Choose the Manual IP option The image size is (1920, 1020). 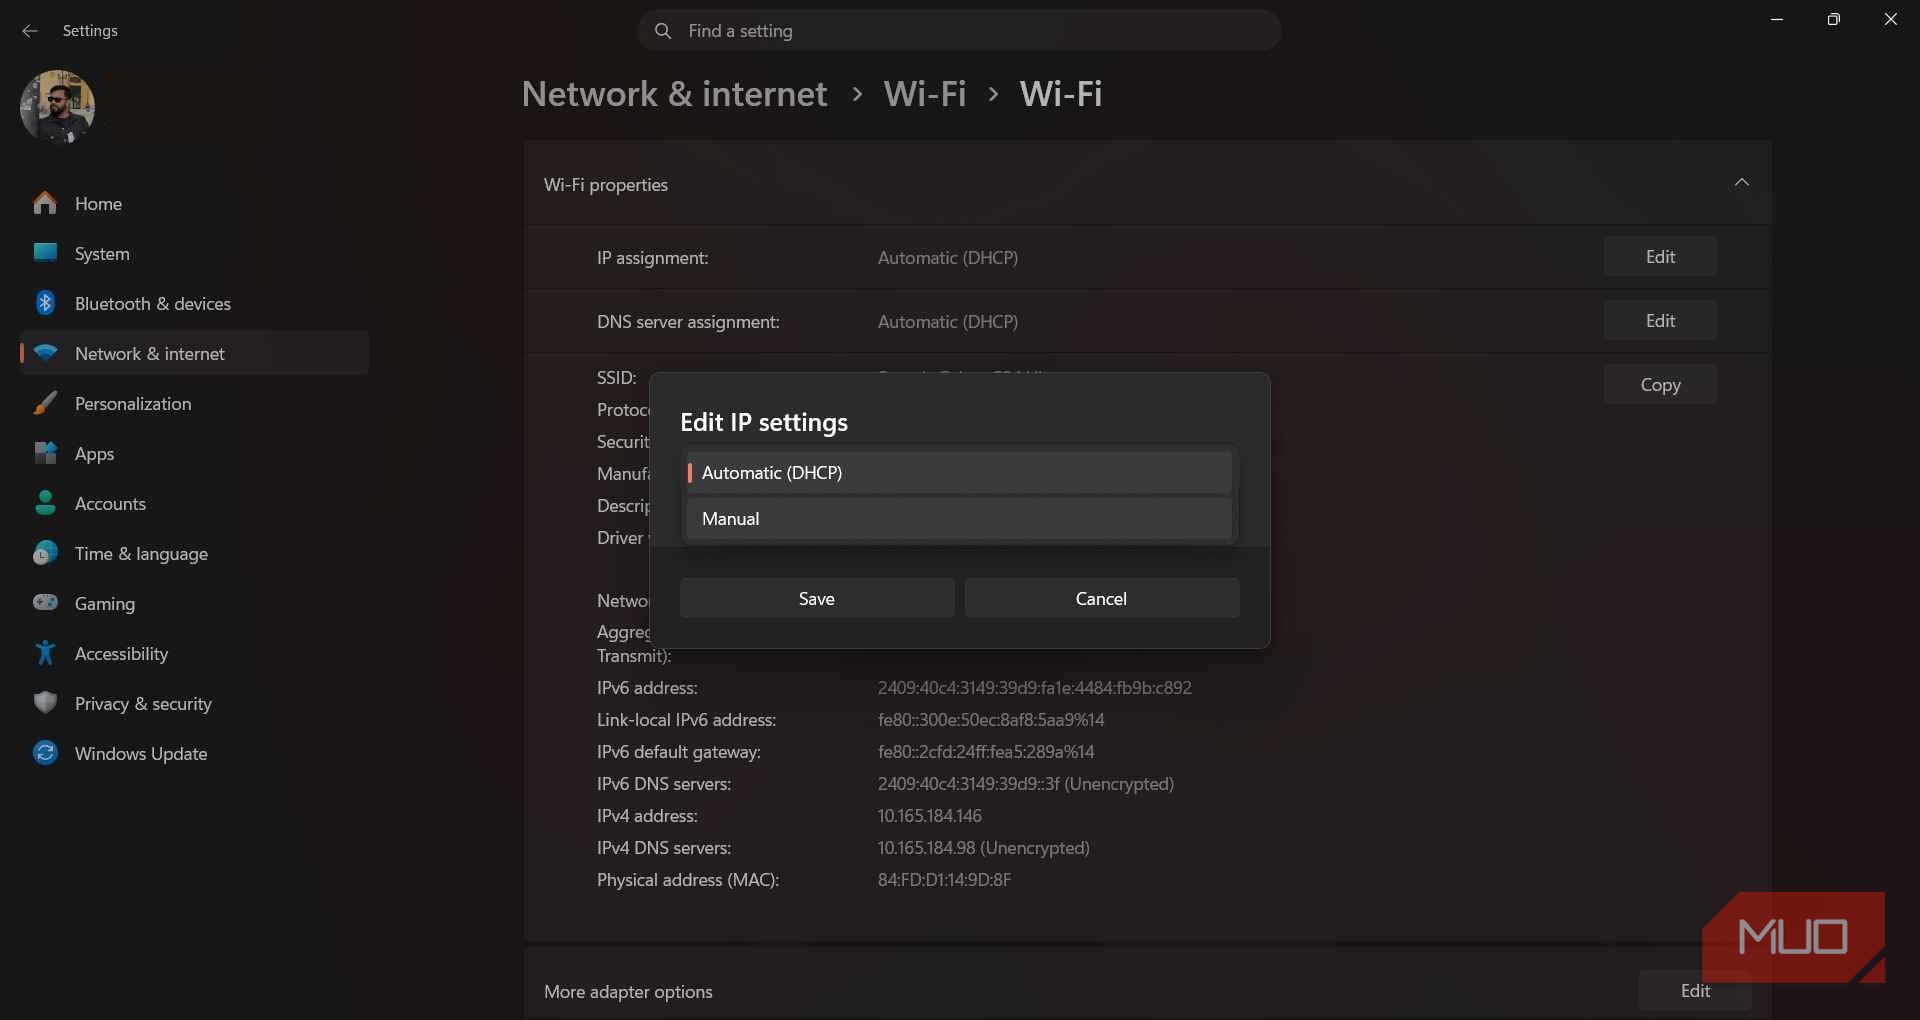pos(959,519)
